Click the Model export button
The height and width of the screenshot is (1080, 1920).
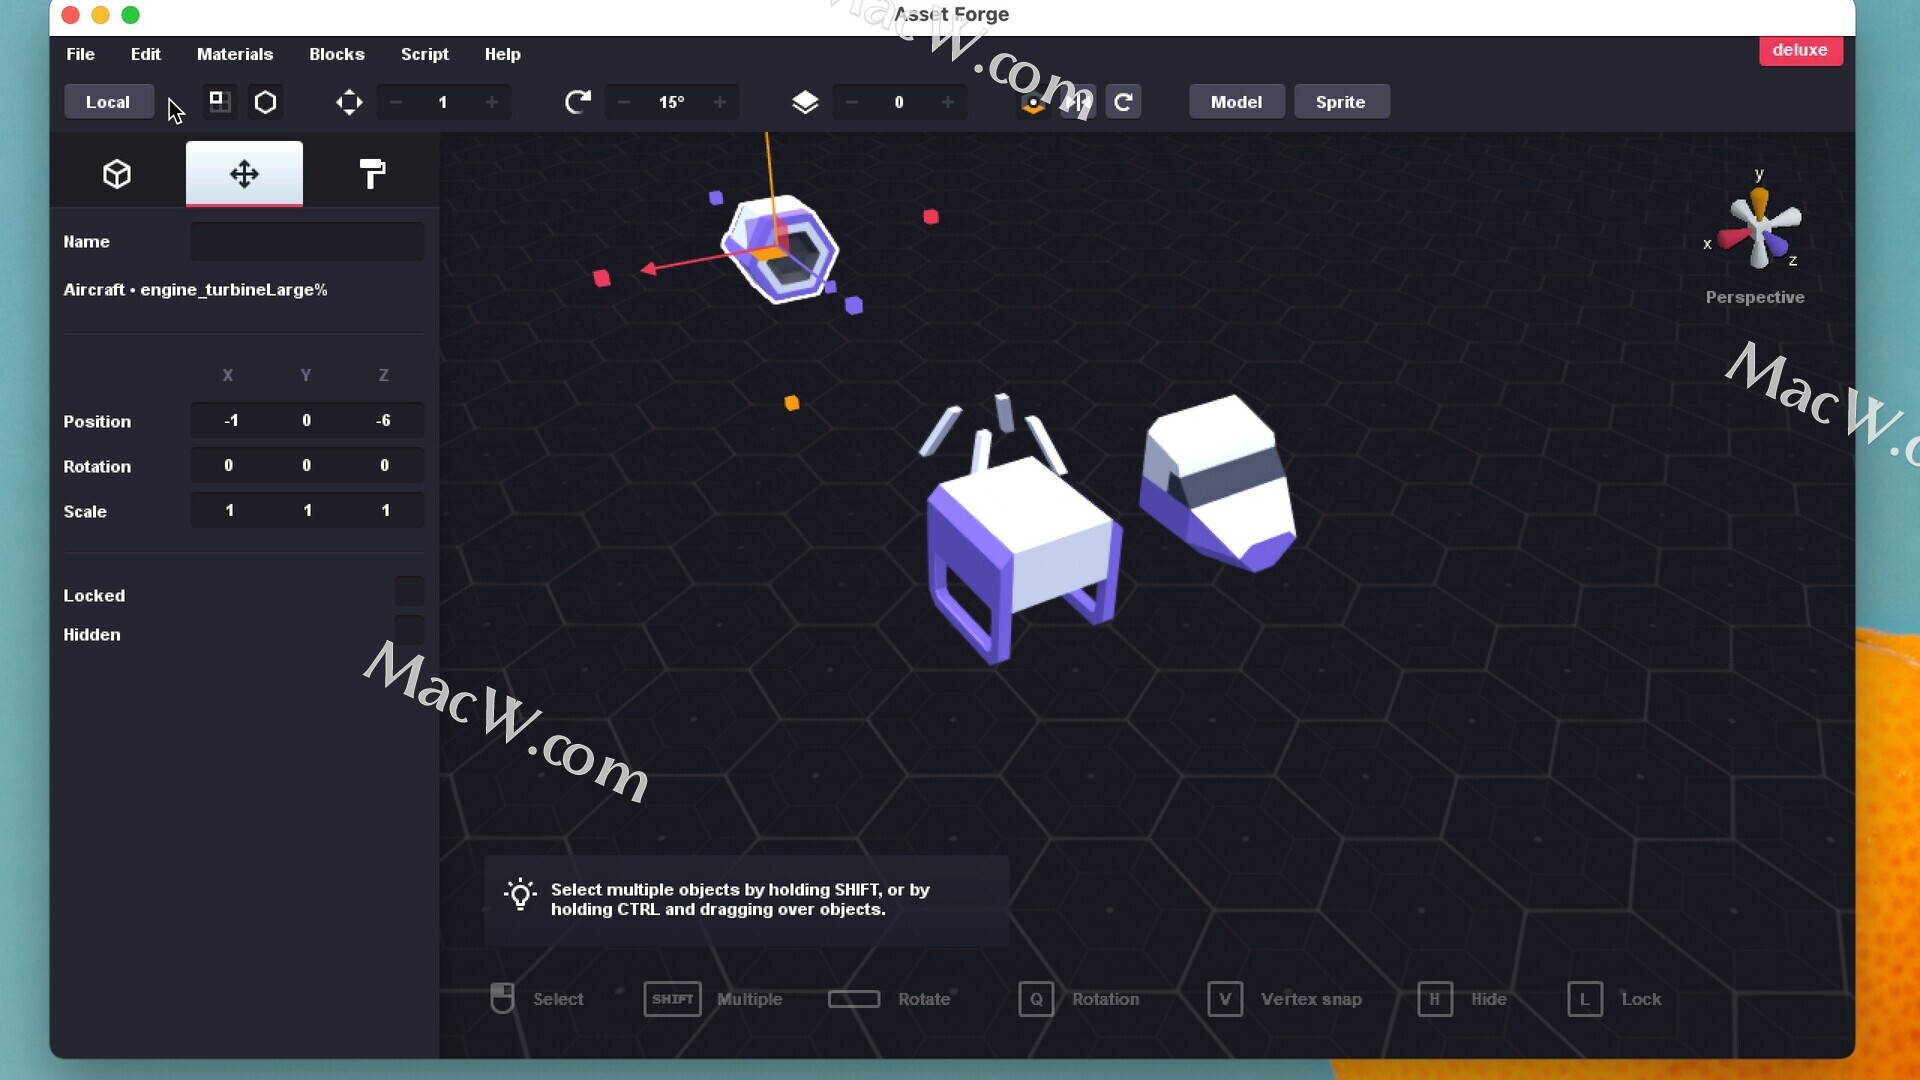[1236, 102]
